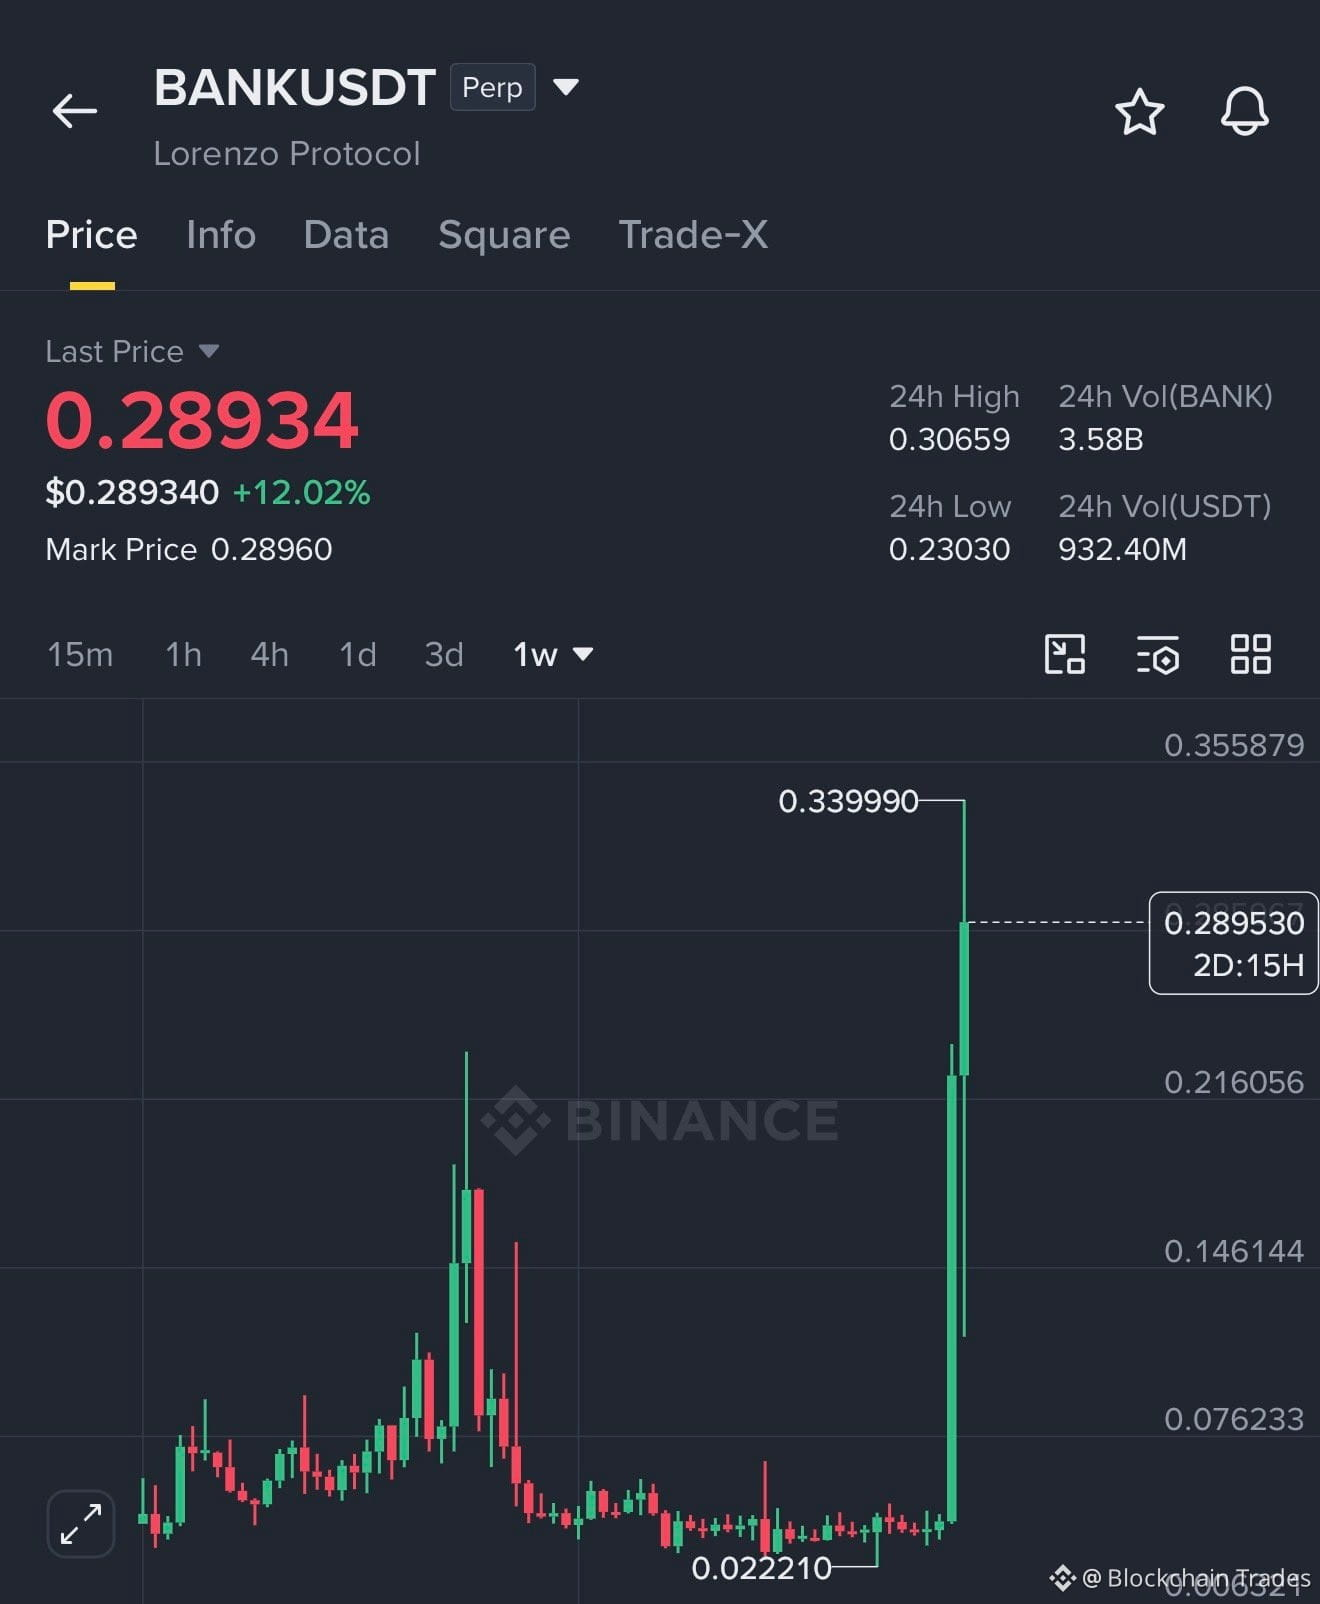Open chart indicator settings icon

tap(1158, 655)
